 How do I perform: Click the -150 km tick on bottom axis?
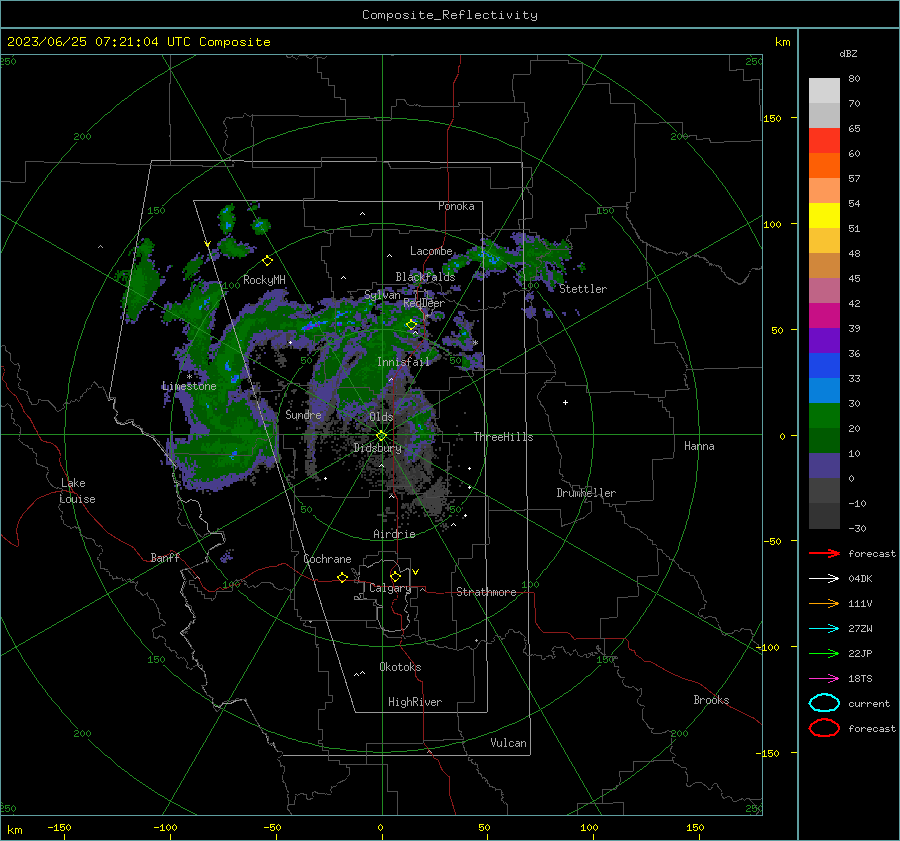60,828
